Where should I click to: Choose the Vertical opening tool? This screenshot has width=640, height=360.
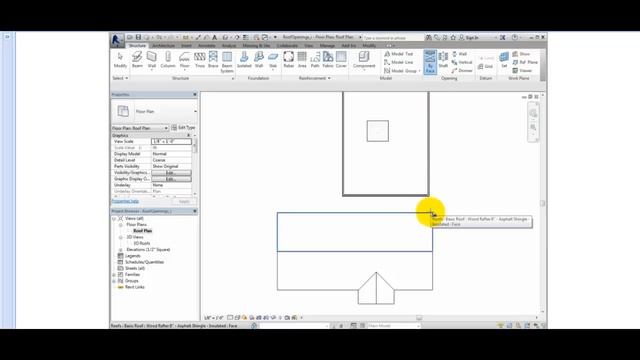tap(462, 62)
